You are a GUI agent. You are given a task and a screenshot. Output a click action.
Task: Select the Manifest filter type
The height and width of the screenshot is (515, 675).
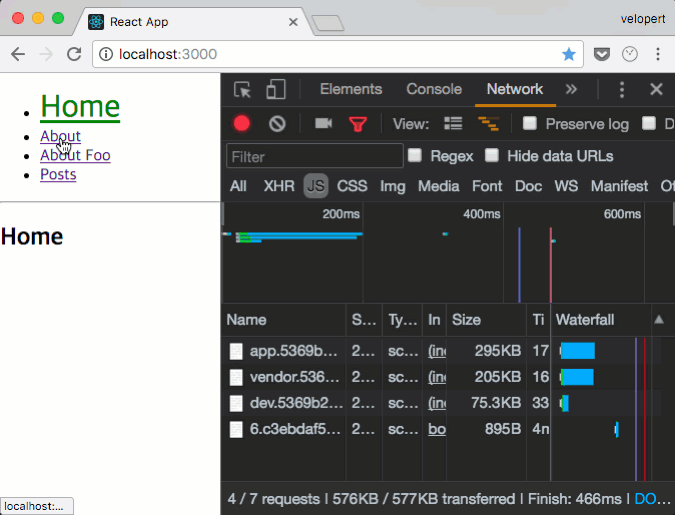(x=619, y=186)
